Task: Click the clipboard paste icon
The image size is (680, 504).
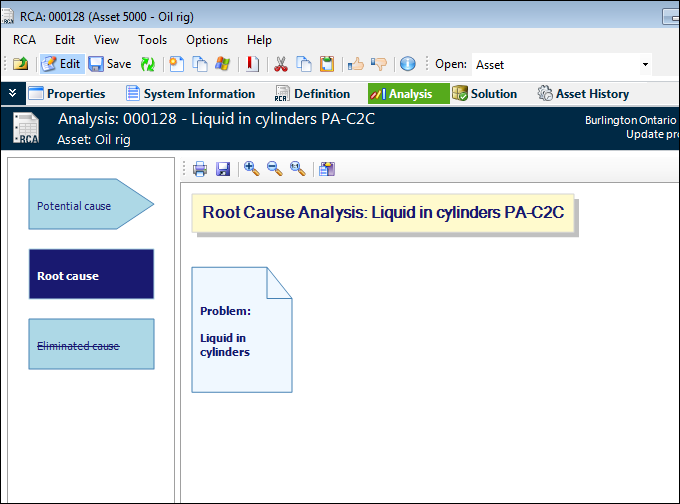Action: pos(327,64)
